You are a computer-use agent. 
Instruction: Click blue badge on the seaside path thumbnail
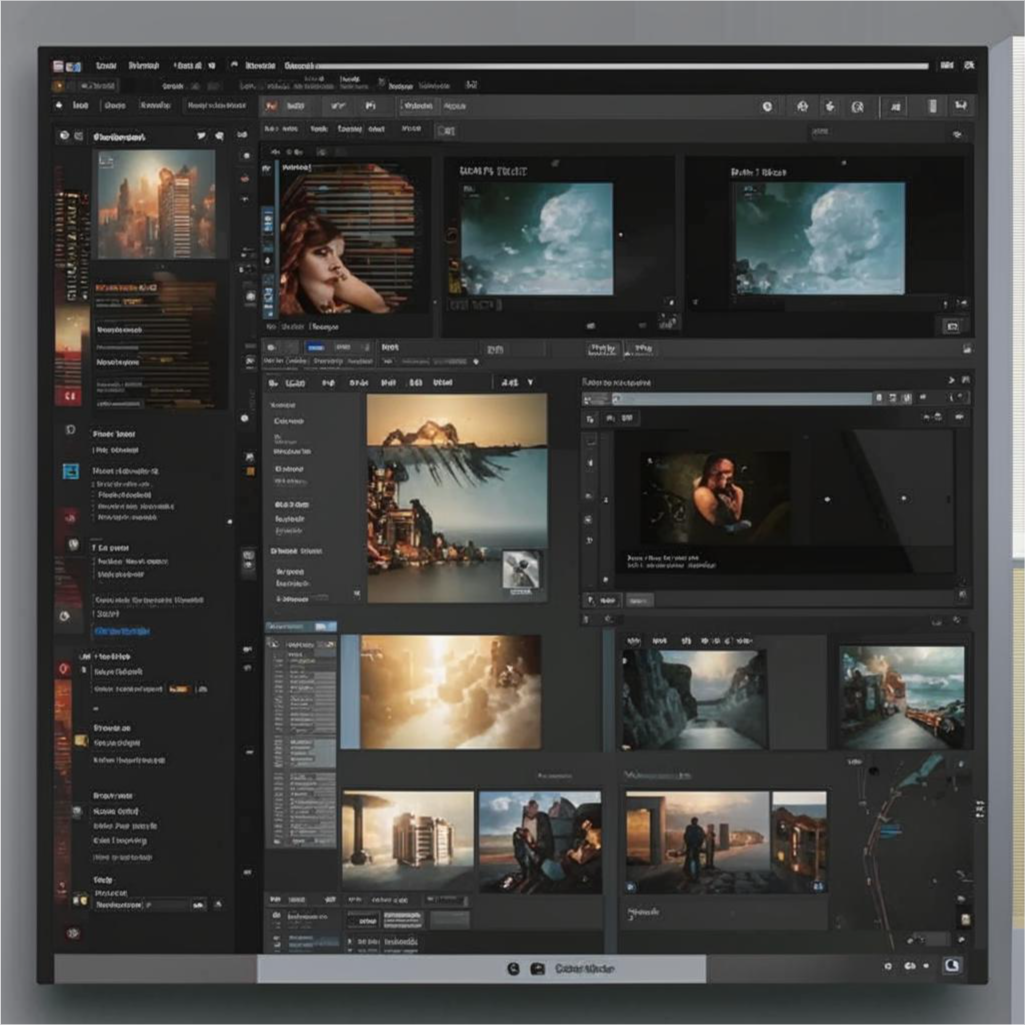coord(631,887)
